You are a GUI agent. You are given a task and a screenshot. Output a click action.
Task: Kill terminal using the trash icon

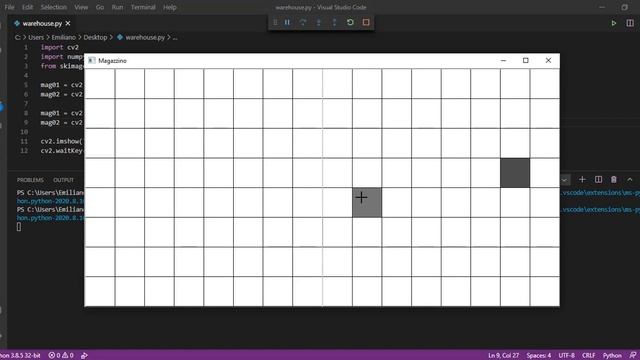pos(613,180)
